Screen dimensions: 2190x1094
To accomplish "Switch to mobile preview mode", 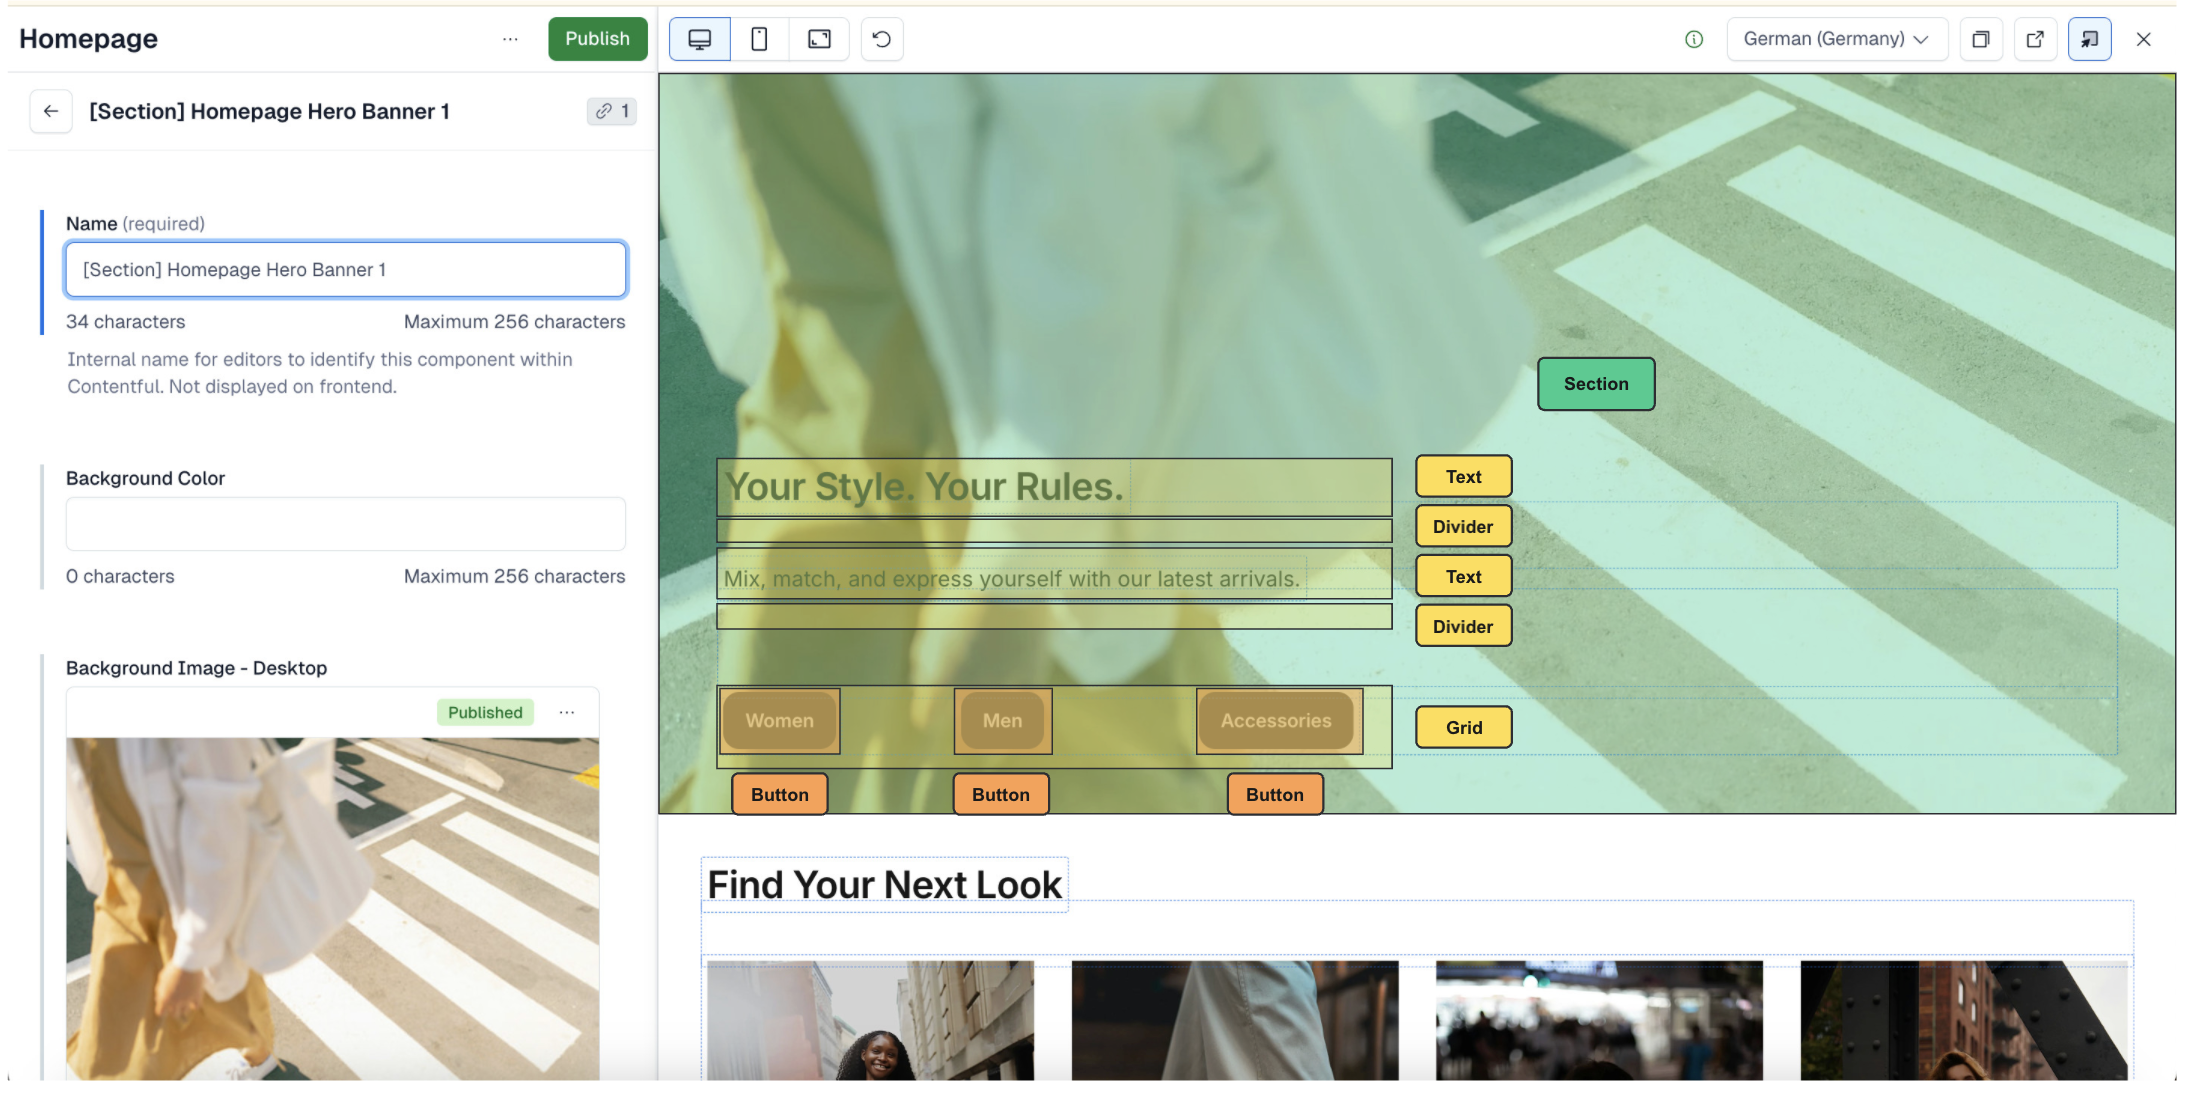I will pyautogui.click(x=759, y=39).
